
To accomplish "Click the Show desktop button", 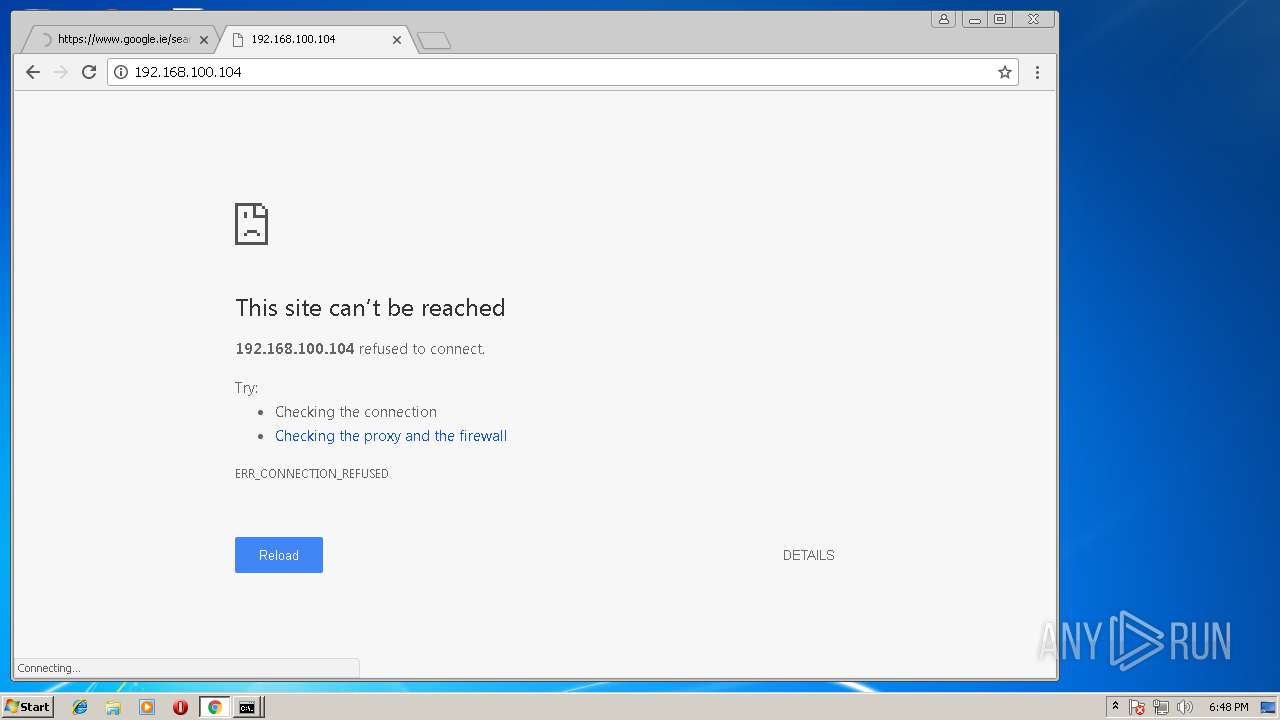I will (1269, 707).
